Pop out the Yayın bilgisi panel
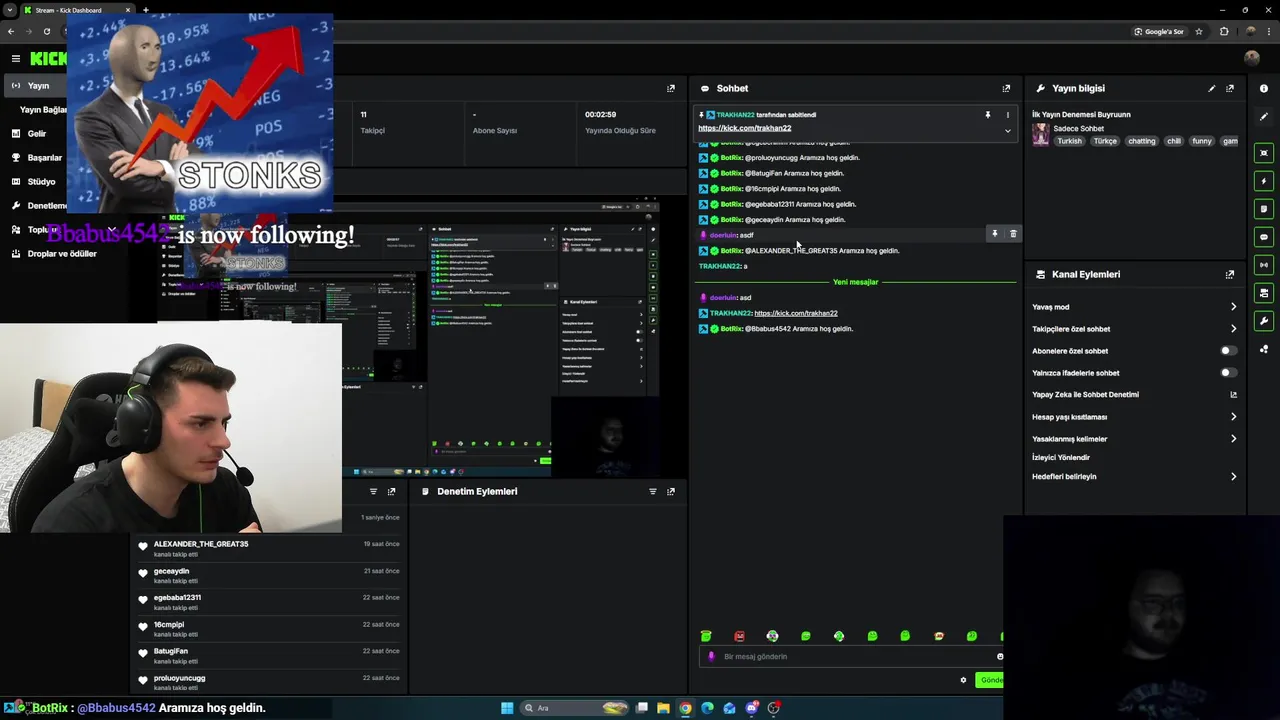The width and height of the screenshot is (1280, 720). click(1230, 88)
